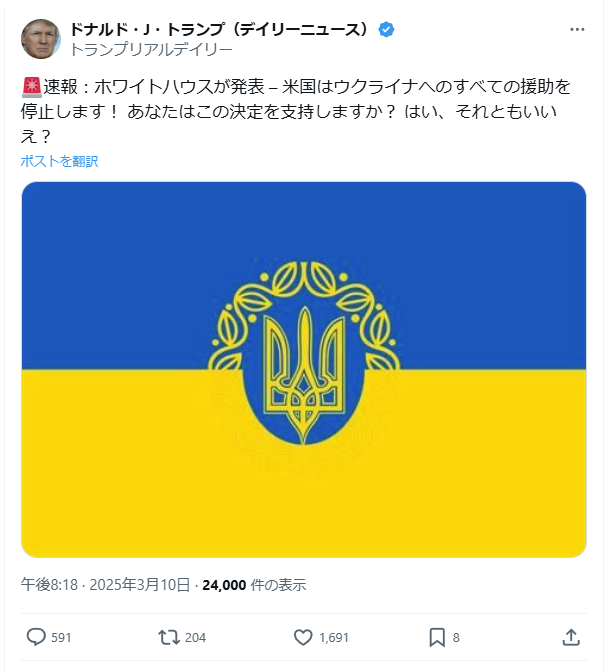Click the handle トランプリアルデイリー
Image resolution: width=611 pixels, height=671 pixels.
(151, 48)
